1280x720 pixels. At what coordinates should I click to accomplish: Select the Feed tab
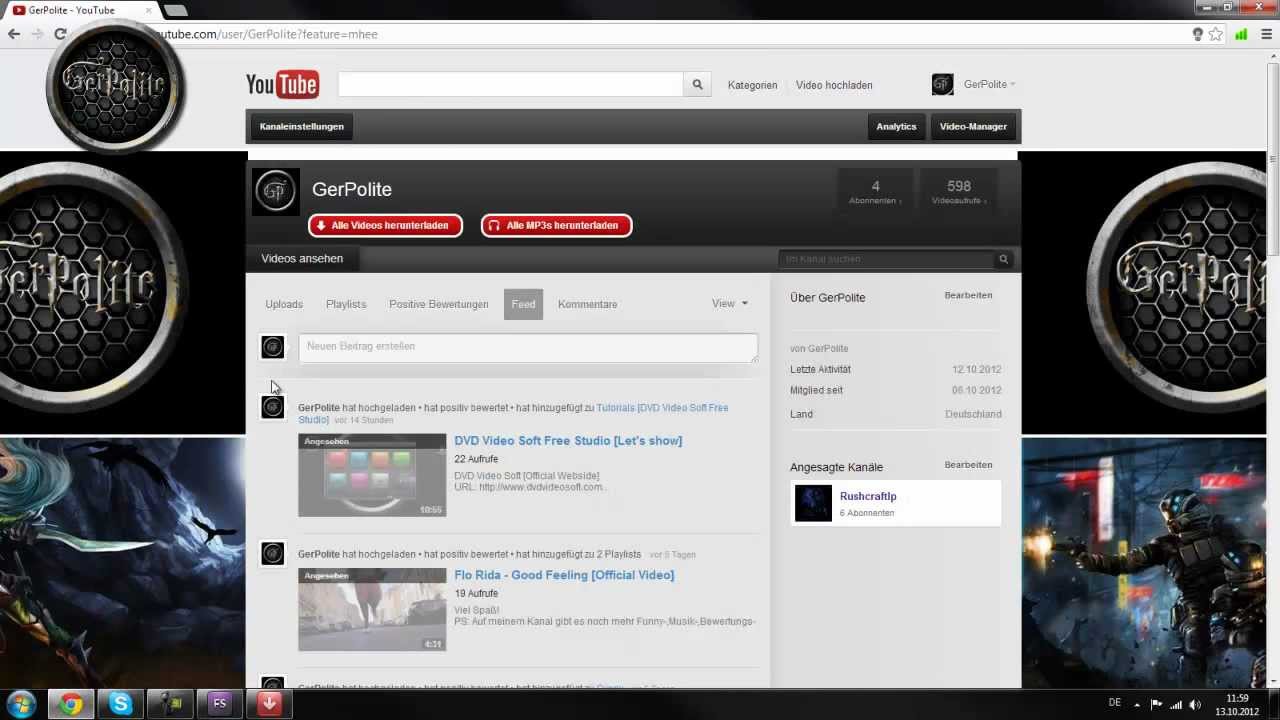523,304
